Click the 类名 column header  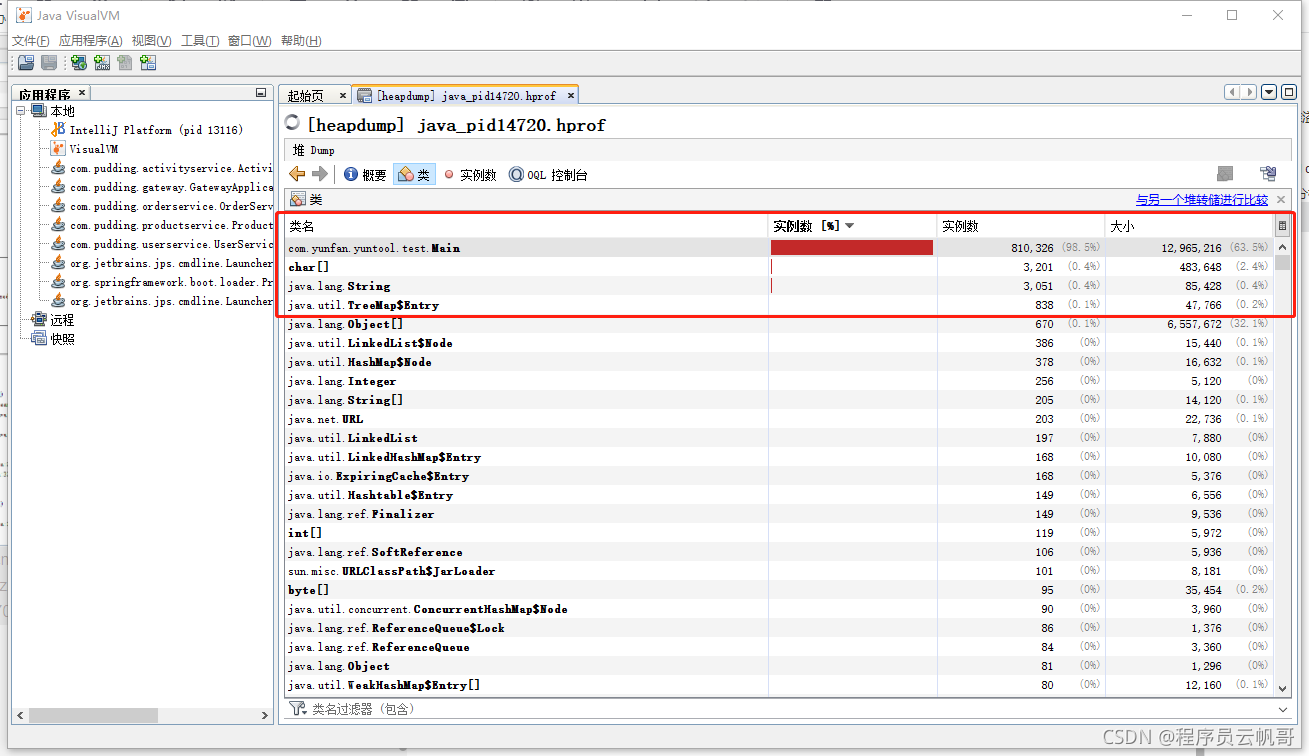pyautogui.click(x=526, y=226)
